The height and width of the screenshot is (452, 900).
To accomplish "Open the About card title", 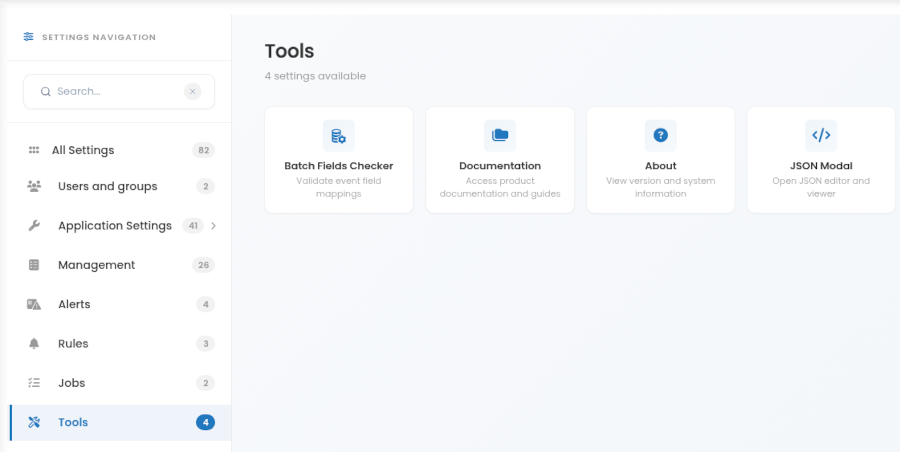I will point(661,165).
